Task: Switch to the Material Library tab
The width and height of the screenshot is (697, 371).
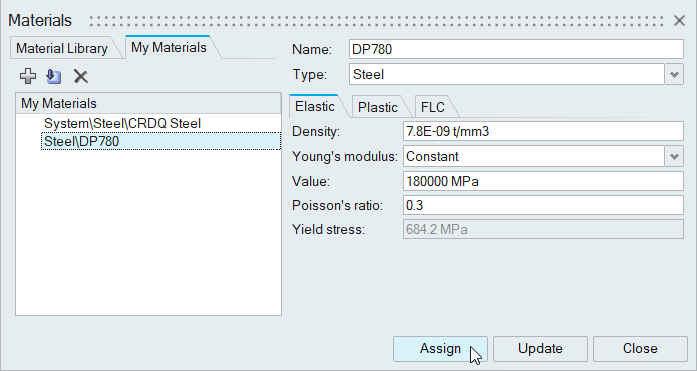Action: [62, 48]
